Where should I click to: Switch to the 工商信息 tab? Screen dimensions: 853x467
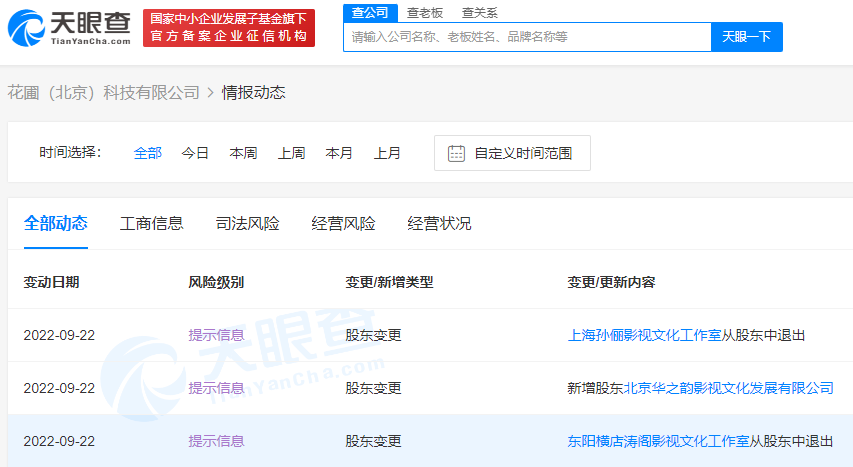coord(151,223)
